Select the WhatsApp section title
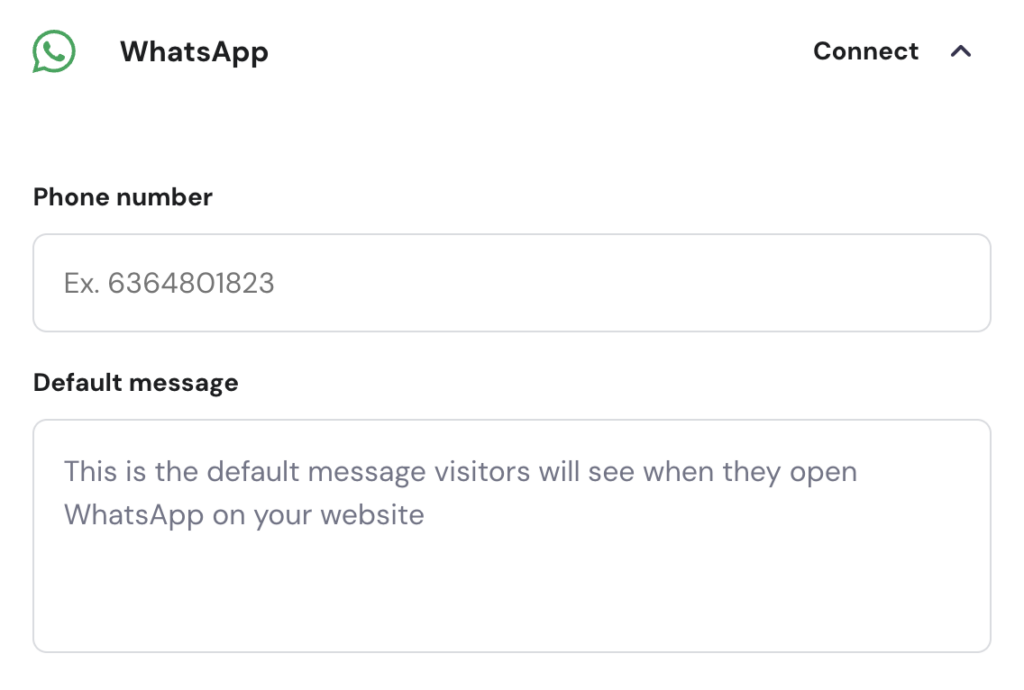This screenshot has width=1024, height=690. (x=194, y=51)
